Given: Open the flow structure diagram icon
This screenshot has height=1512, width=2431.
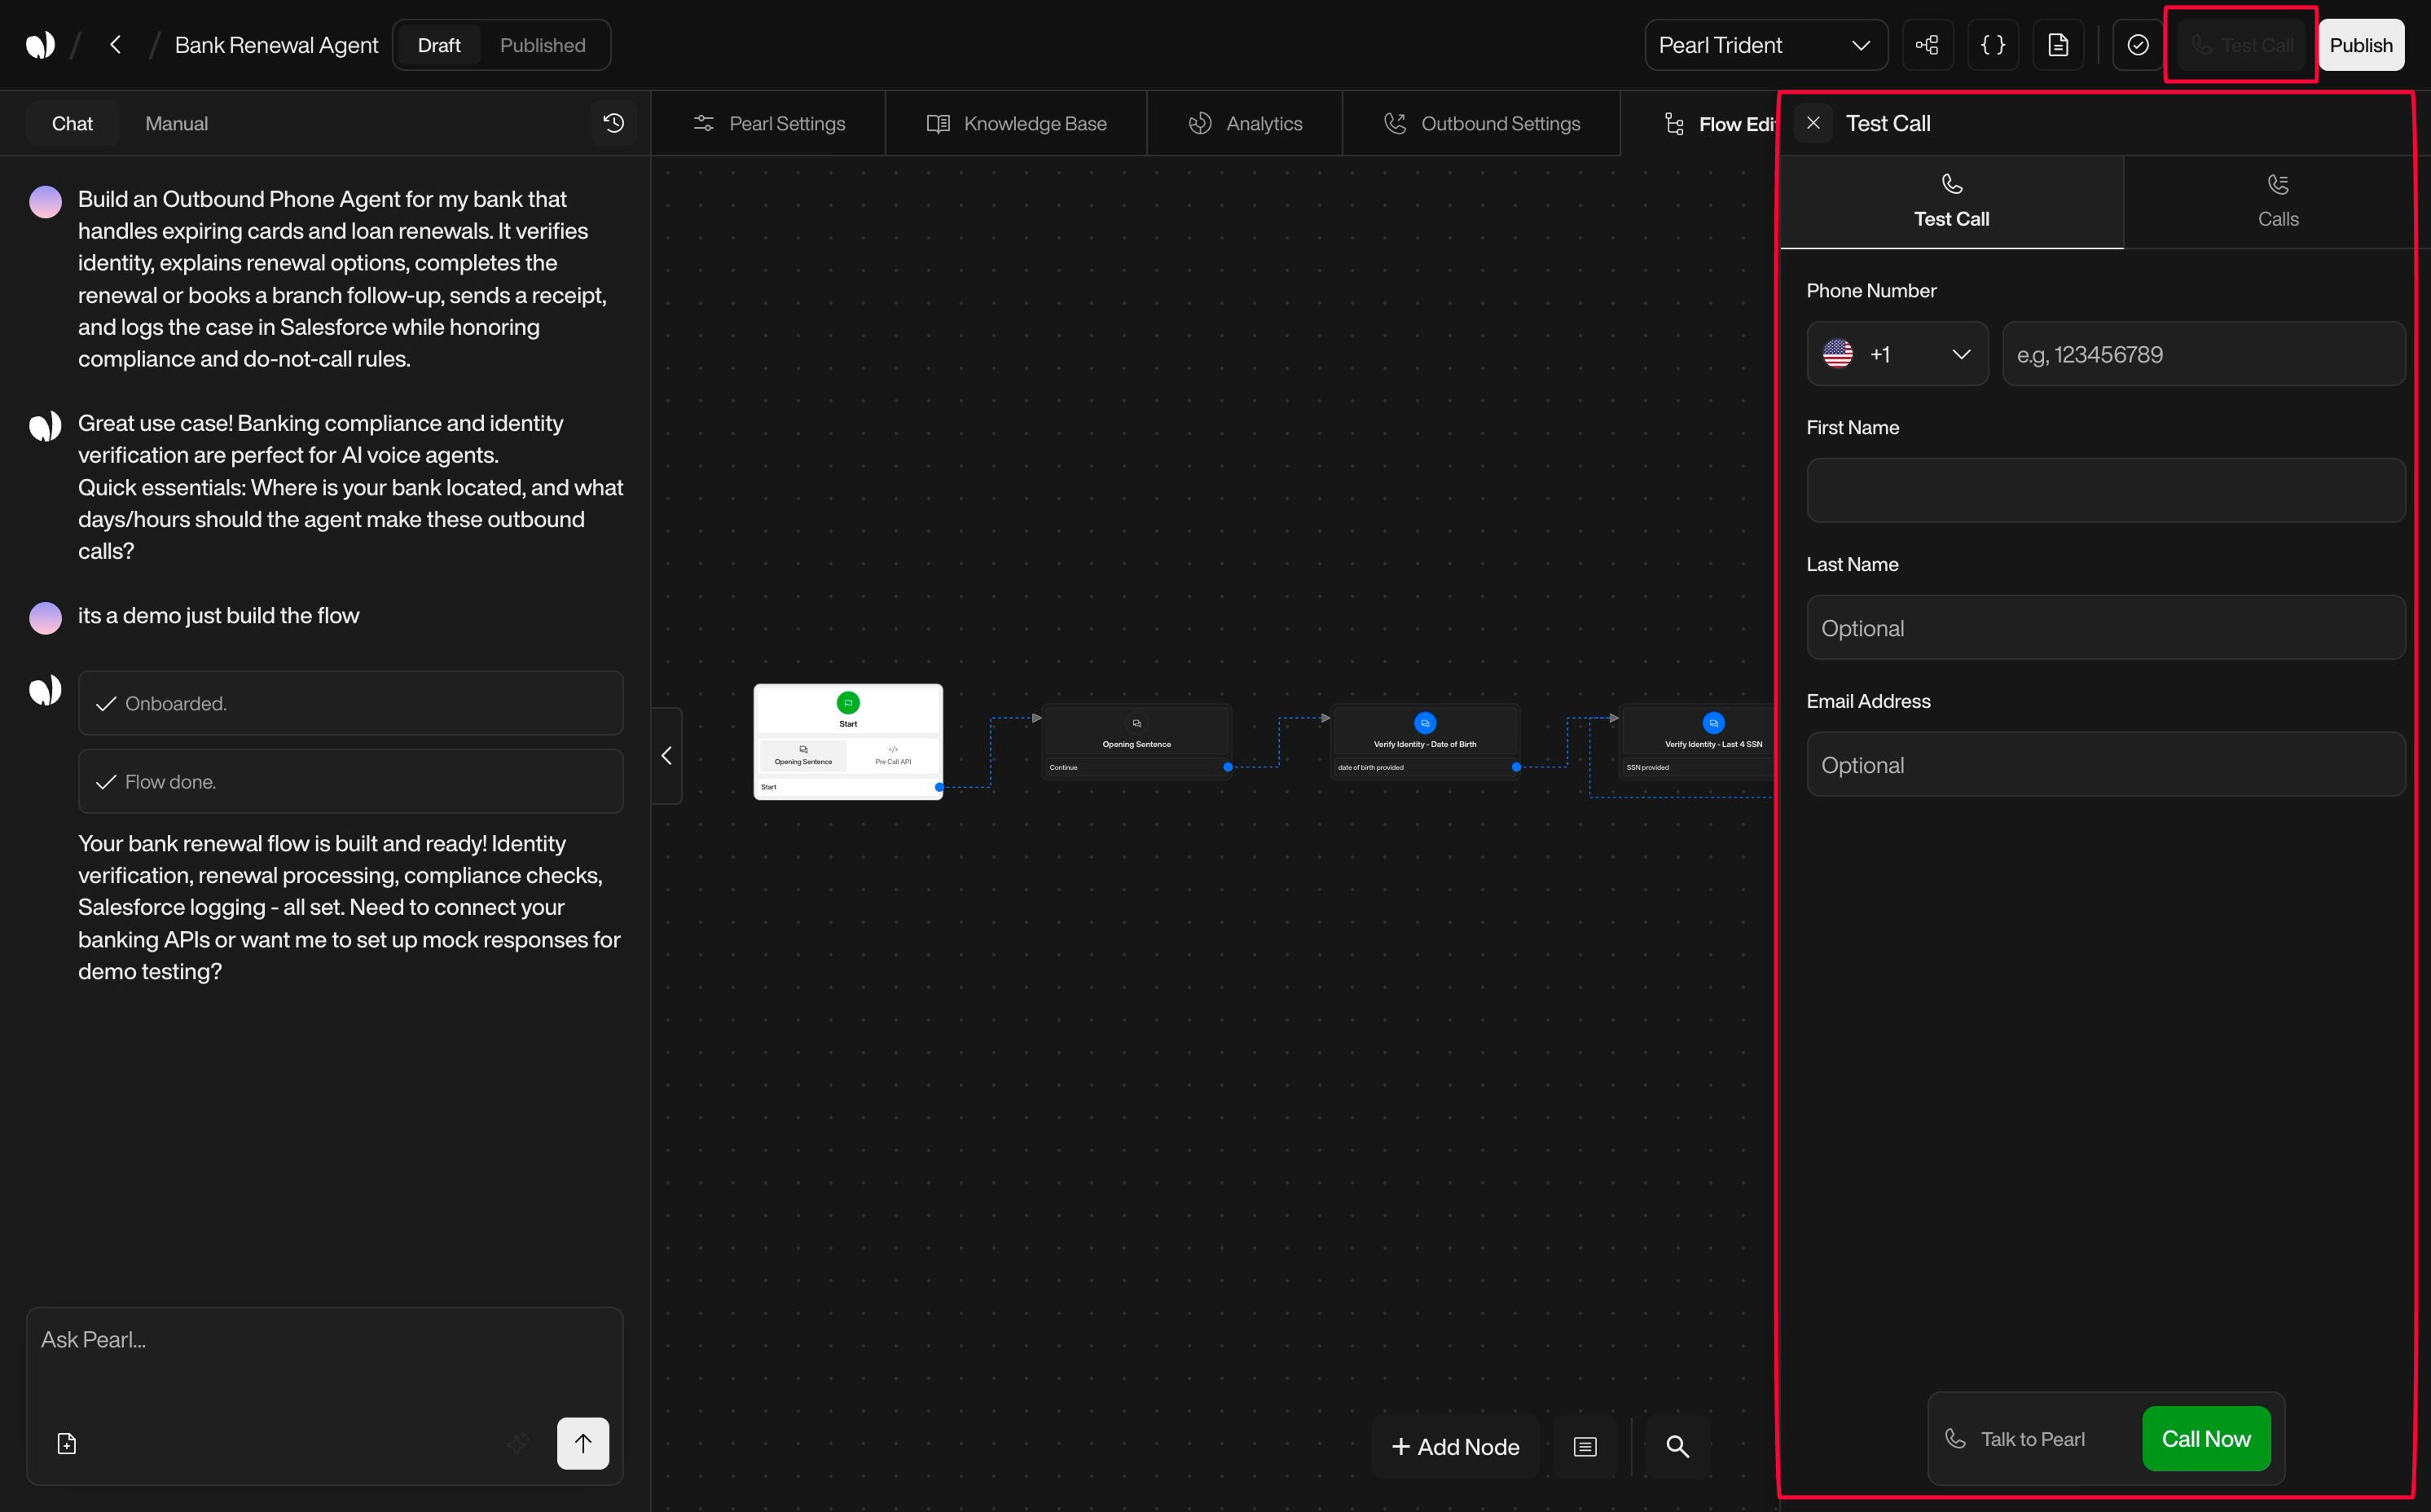Looking at the screenshot, I should pos(1928,44).
